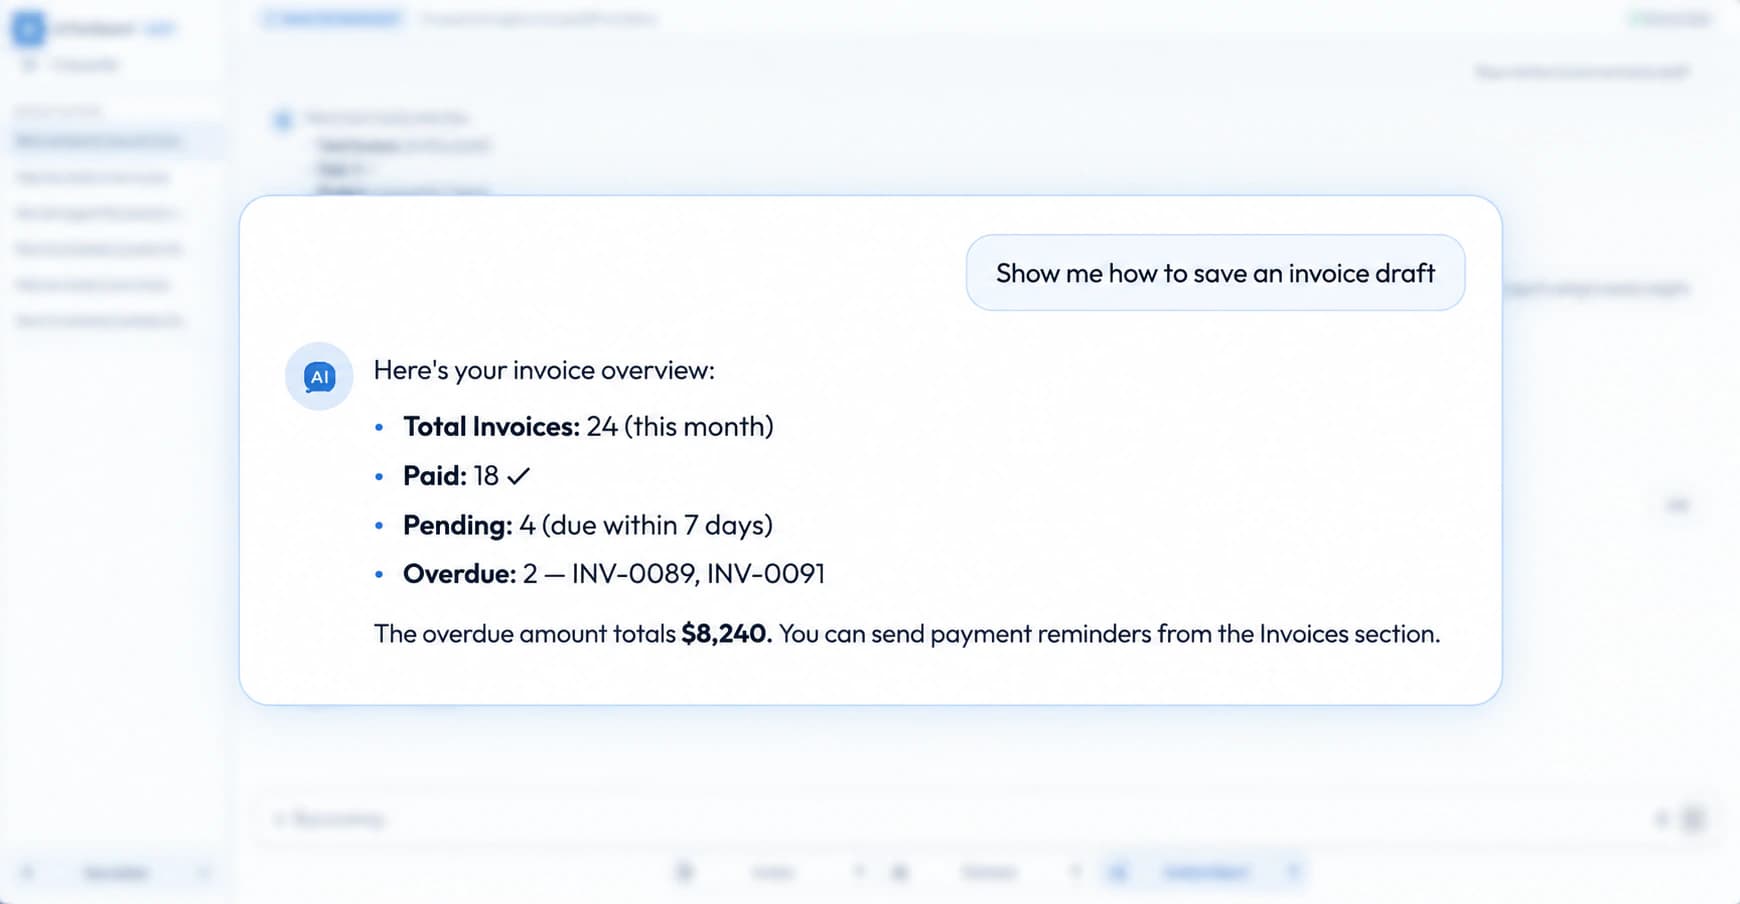Image resolution: width=1740 pixels, height=904 pixels.
Task: Click the AI assistant avatar icon
Action: pos(319,377)
